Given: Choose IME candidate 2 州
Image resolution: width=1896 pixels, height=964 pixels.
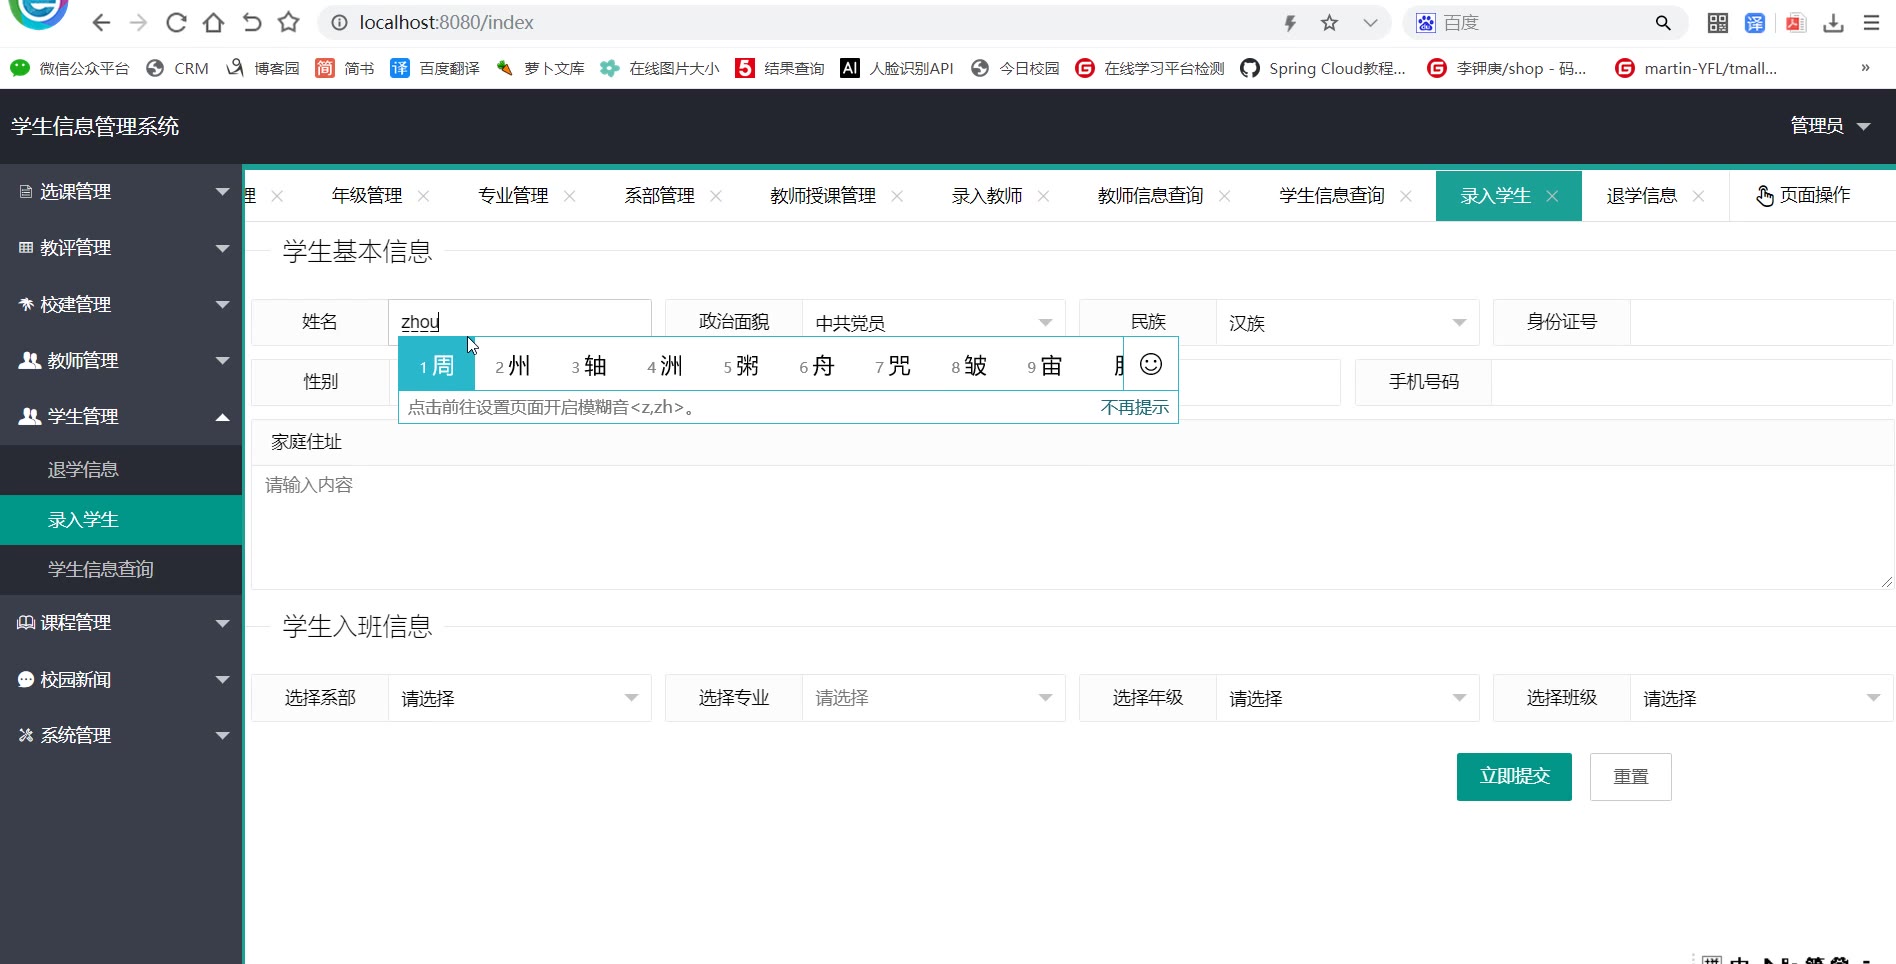Looking at the screenshot, I should click(513, 366).
